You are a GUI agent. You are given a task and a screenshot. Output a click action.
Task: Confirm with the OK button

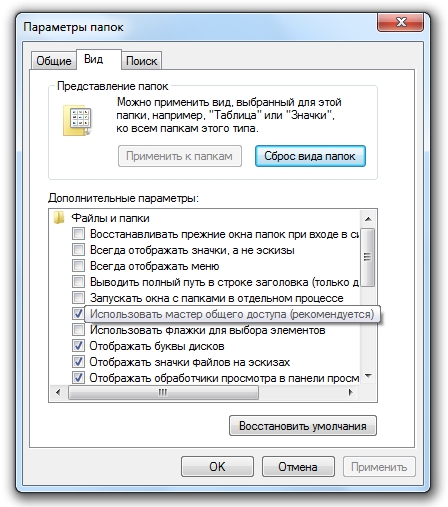click(x=217, y=467)
